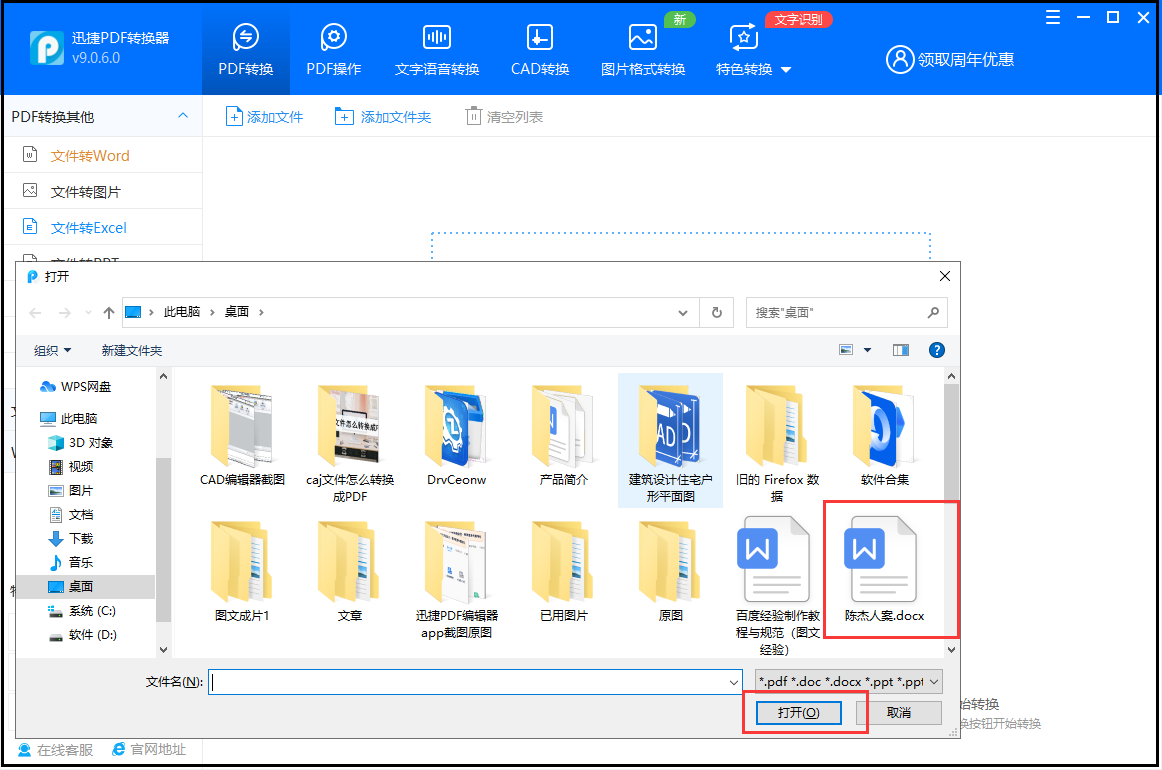The height and width of the screenshot is (770, 1162).
Task: Open view options dropdown arrow
Action: [867, 350]
